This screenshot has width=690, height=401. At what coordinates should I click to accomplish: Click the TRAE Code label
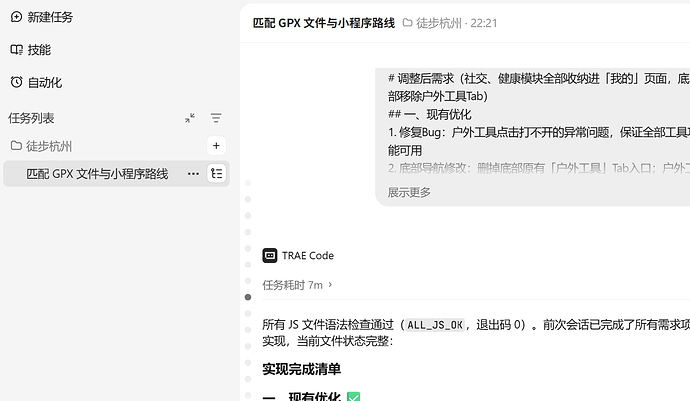tap(308, 256)
